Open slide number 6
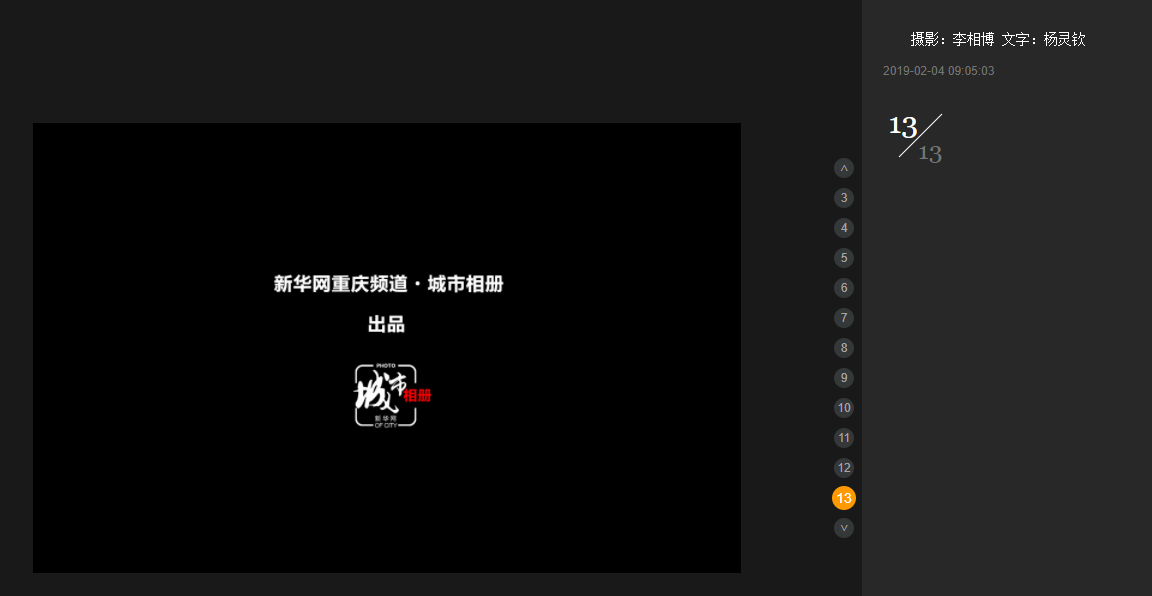The image size is (1152, 596). click(x=844, y=288)
